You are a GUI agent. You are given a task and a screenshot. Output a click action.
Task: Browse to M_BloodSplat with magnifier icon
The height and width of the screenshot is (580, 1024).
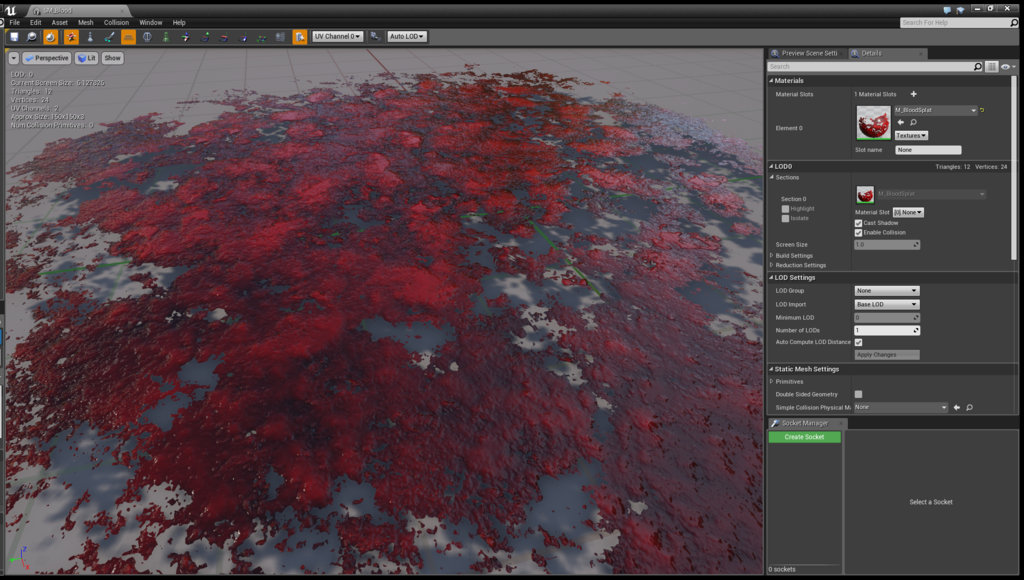[914, 122]
